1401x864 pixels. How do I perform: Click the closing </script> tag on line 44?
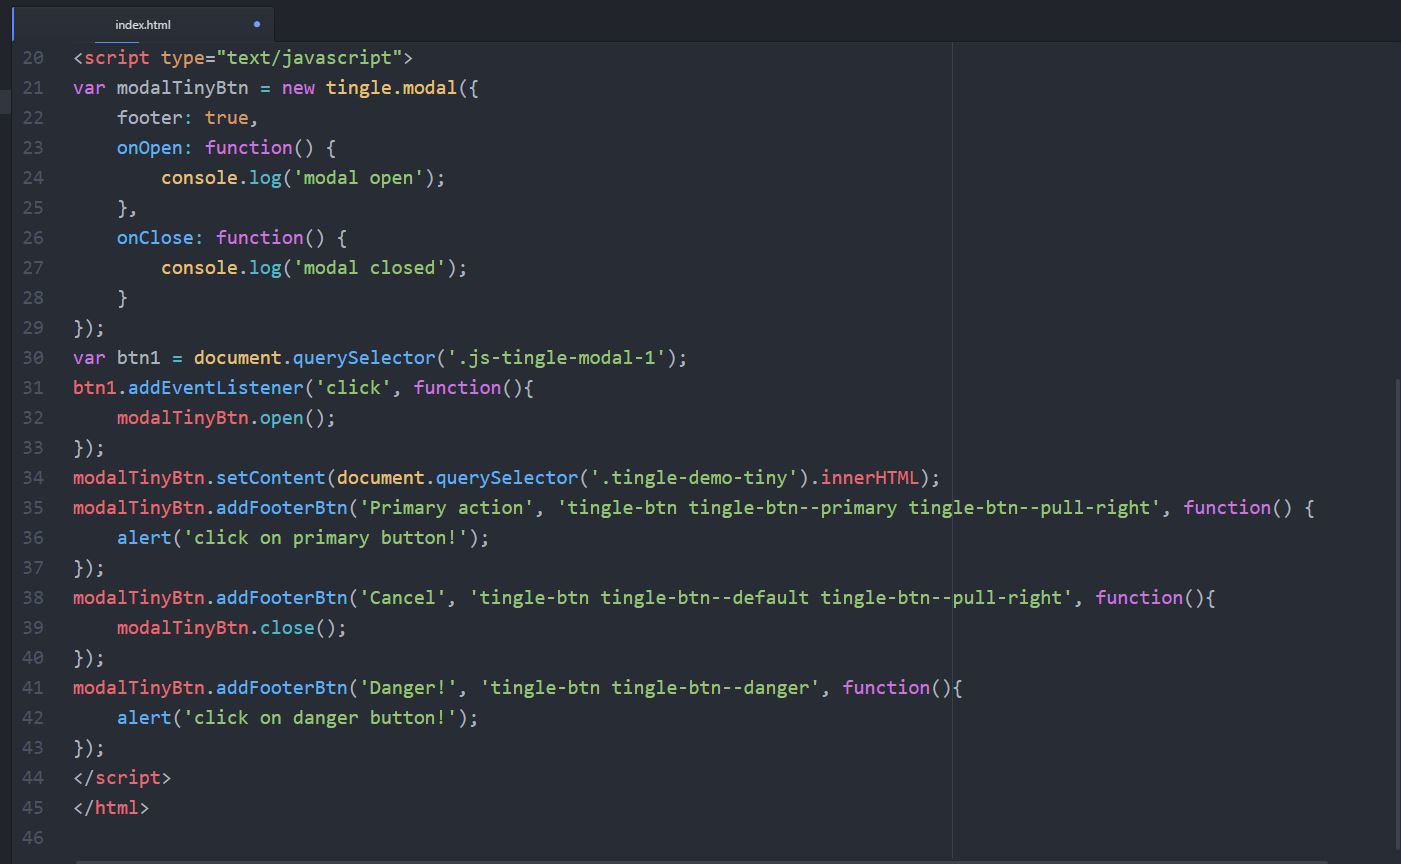pos(123,778)
